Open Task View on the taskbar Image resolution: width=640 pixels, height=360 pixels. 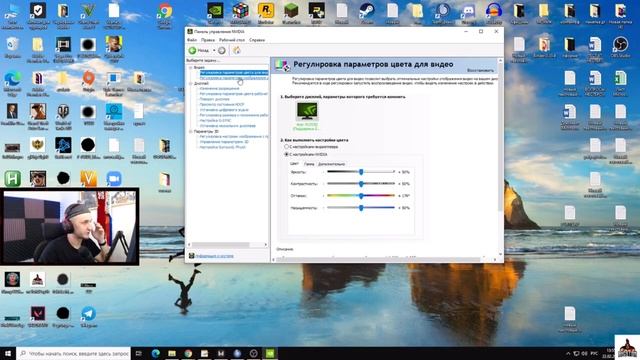pyautogui.click(x=138, y=353)
